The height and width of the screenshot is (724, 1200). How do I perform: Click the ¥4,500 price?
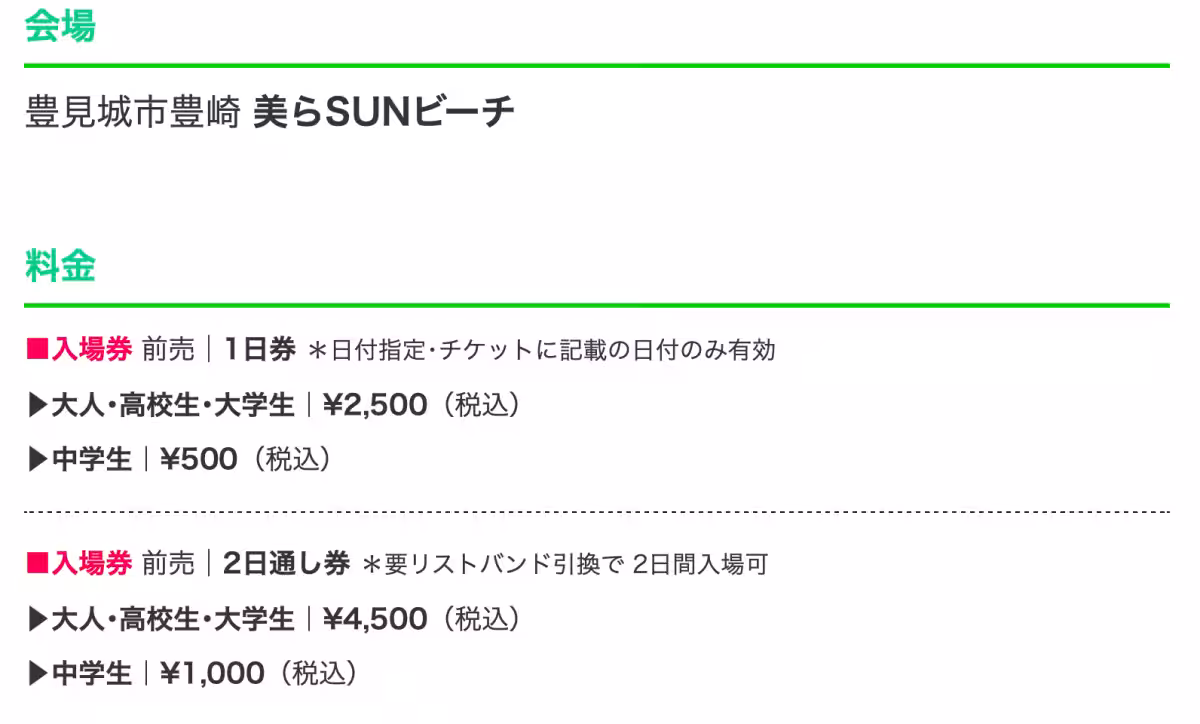[375, 620]
